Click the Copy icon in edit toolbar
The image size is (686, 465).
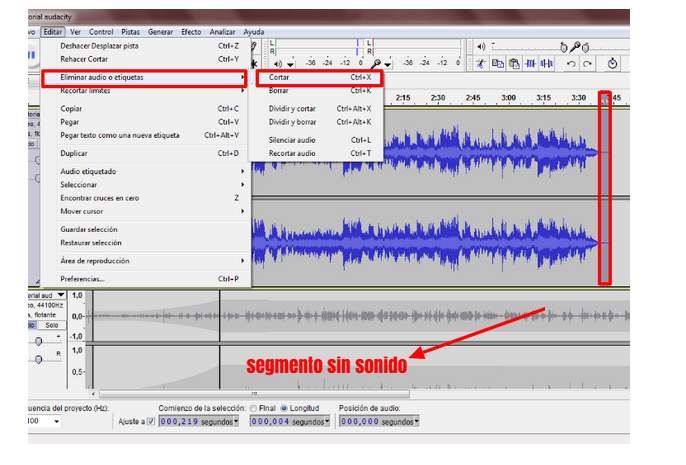point(497,63)
